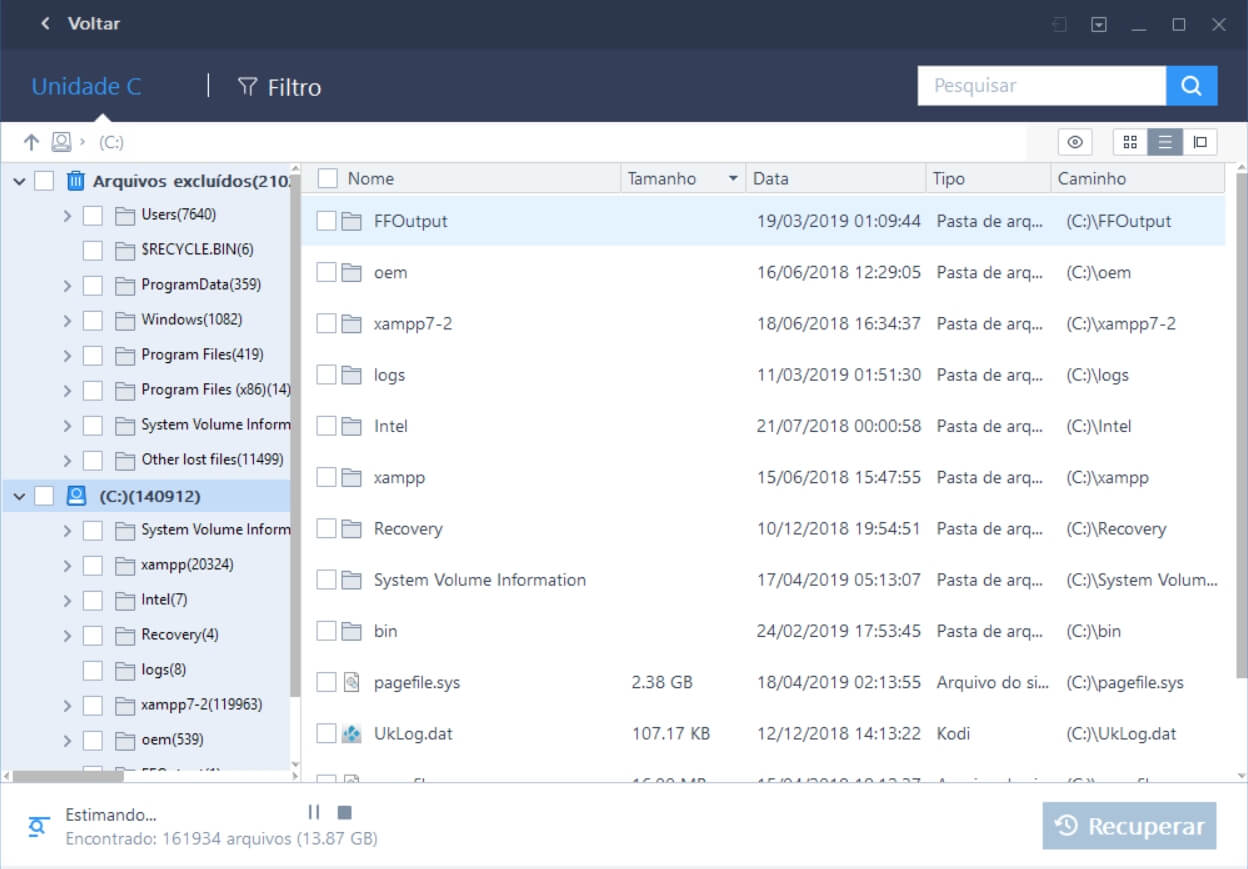The image size is (1248, 869).
Task: Open the Tamanho column sort dropdown
Action: pyautogui.click(x=733, y=179)
